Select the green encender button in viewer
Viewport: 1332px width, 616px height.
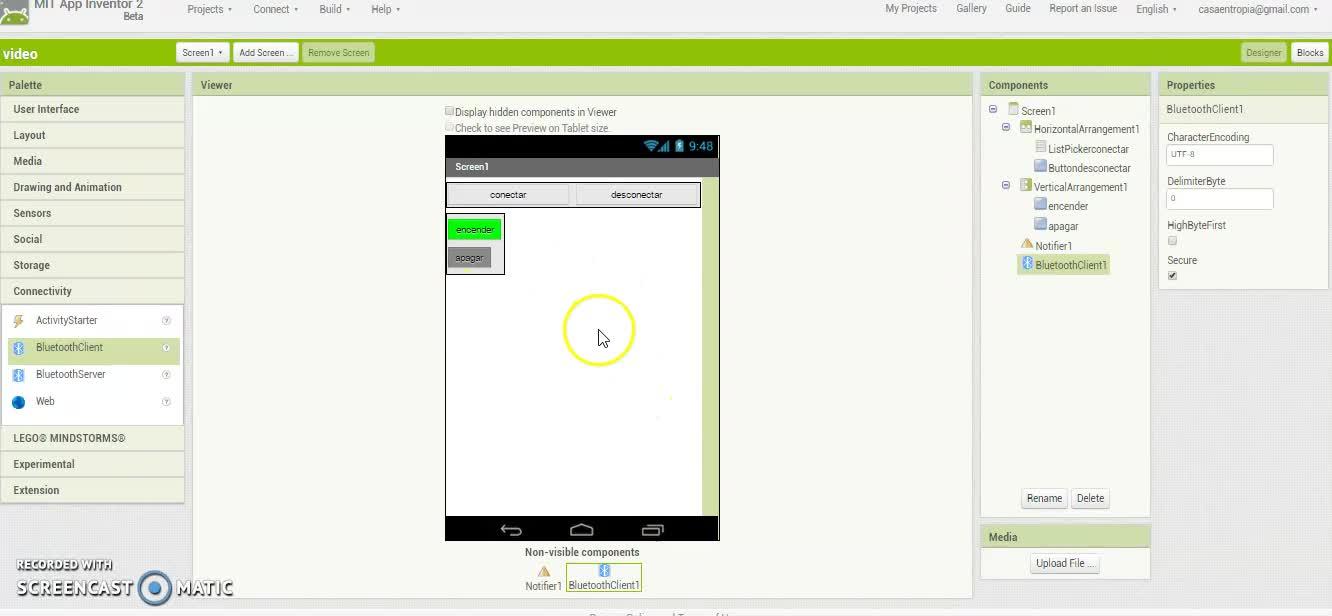pos(474,229)
